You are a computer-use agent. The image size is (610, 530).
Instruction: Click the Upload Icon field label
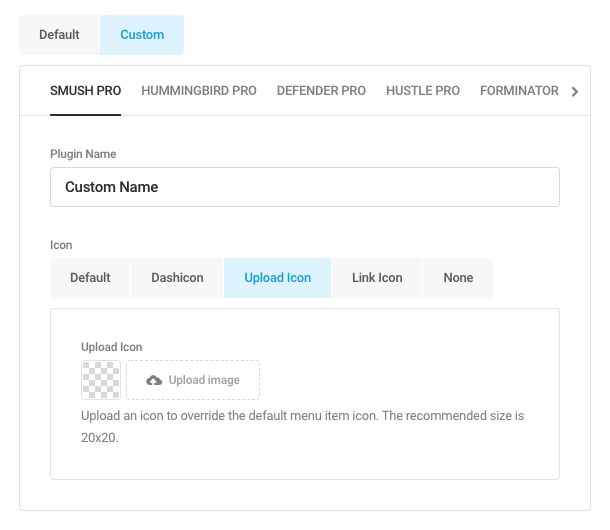coord(112,347)
